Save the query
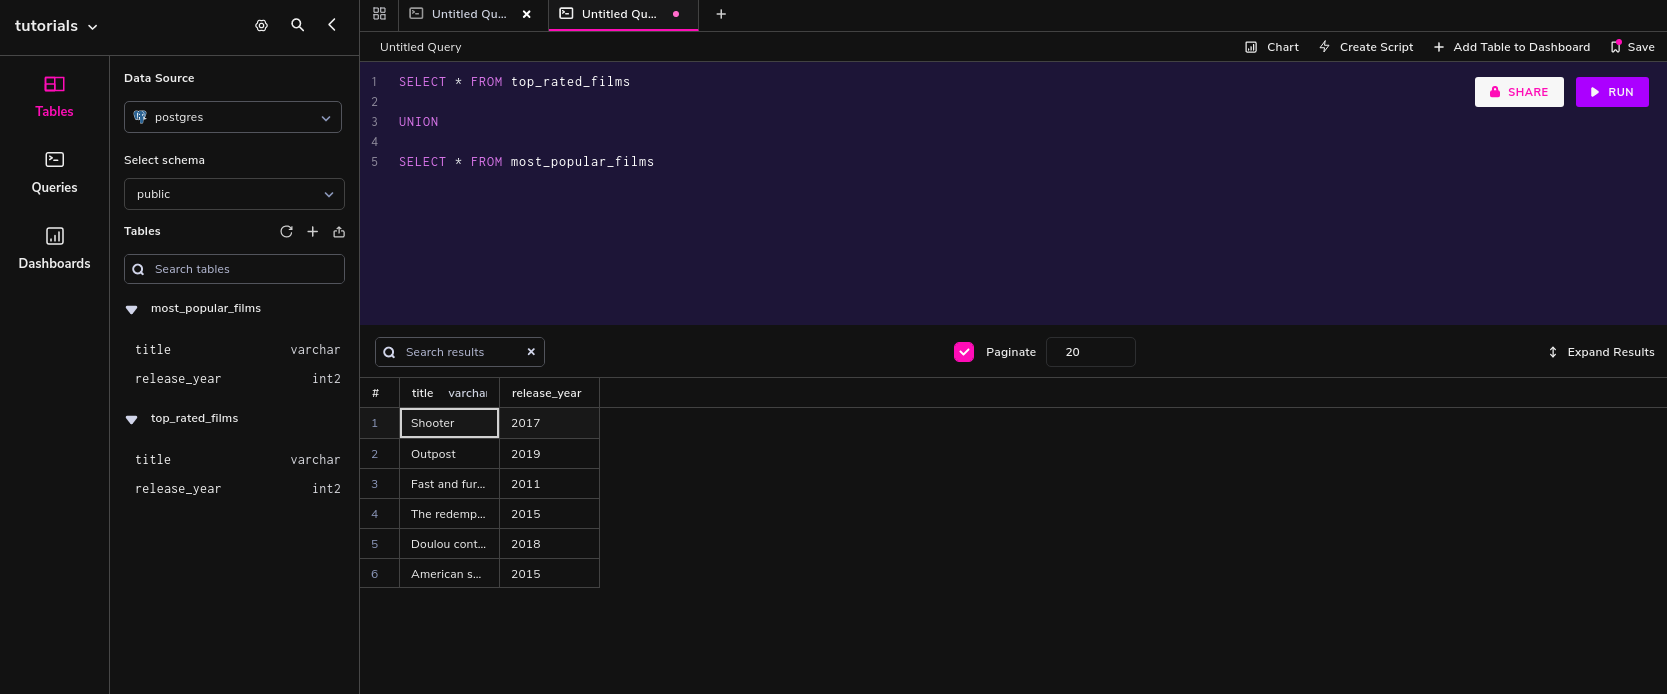The image size is (1667, 694). (1632, 47)
